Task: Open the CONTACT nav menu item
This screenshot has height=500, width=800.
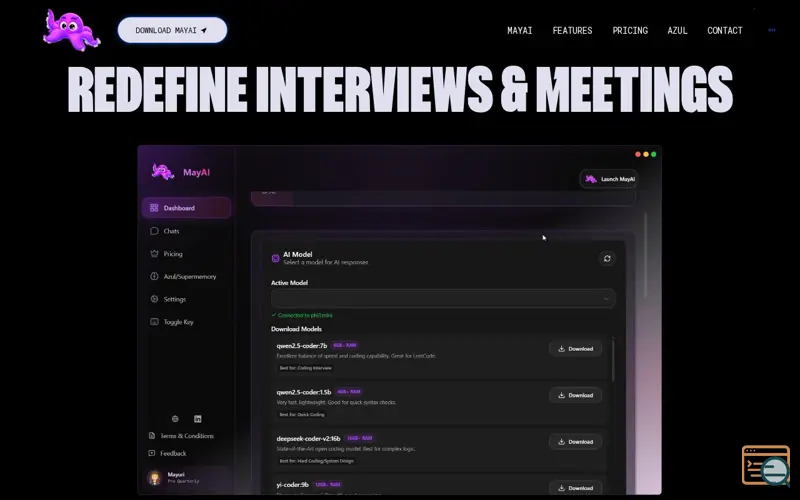Action: (x=724, y=31)
